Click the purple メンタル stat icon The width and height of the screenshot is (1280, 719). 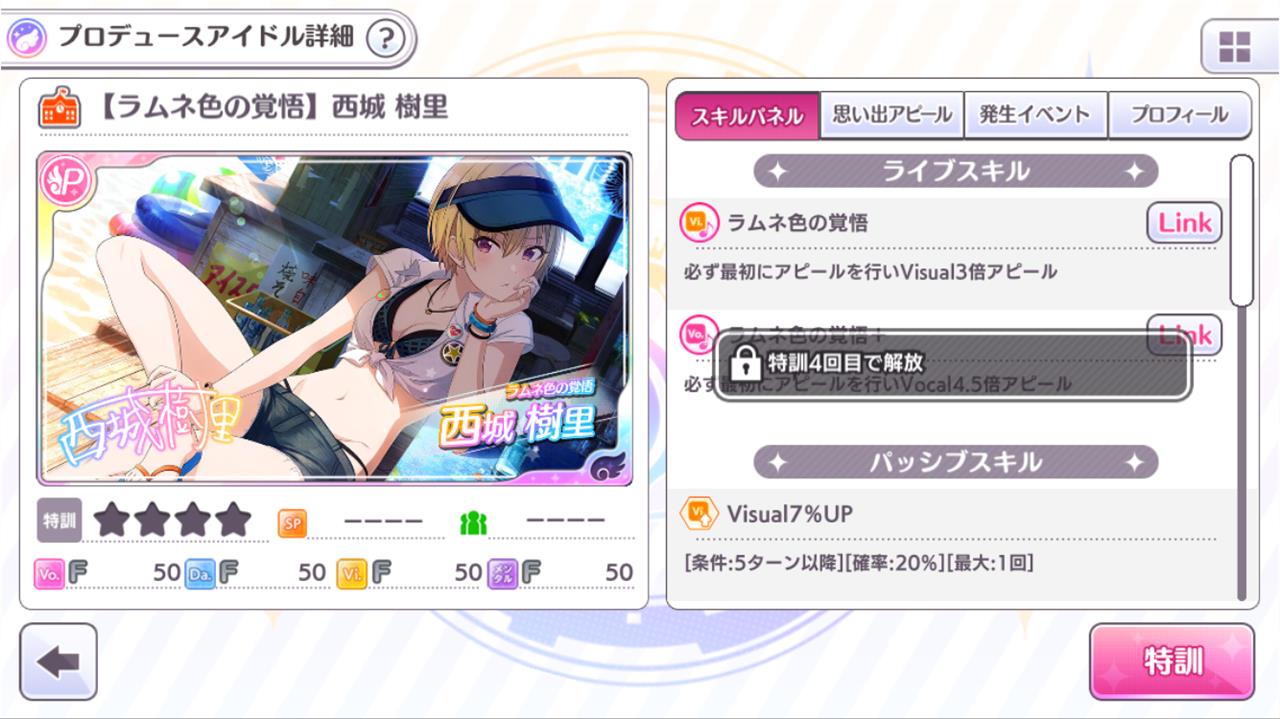point(503,573)
